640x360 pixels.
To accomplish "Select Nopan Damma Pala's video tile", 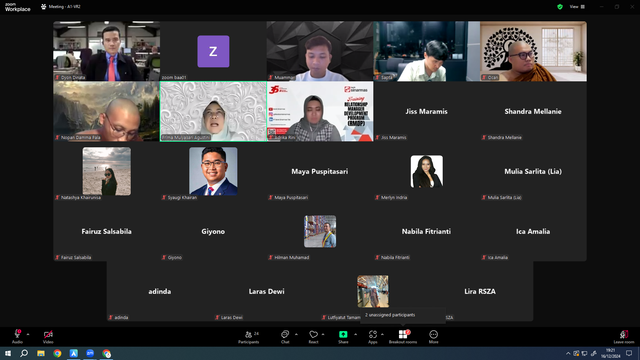I will 107,111.
